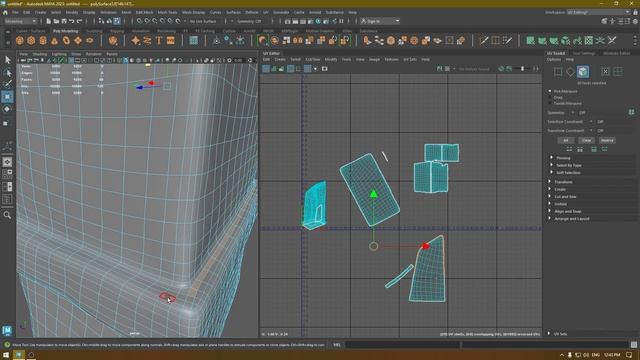Select UV shell mode cube icon in UV Toolkit
Viewport: 640px width, 360px height.
tap(583, 71)
